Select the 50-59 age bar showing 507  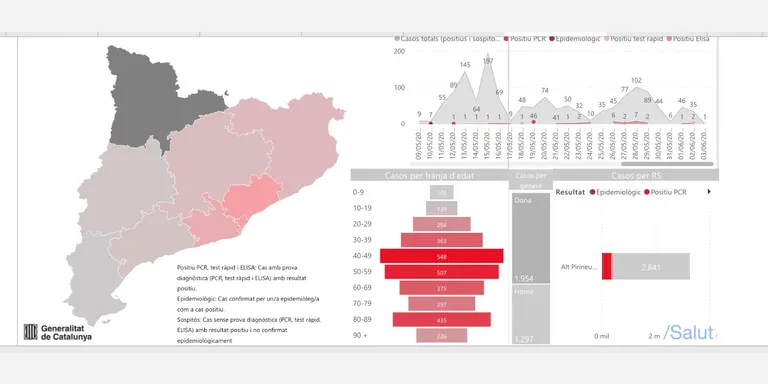pos(442,272)
